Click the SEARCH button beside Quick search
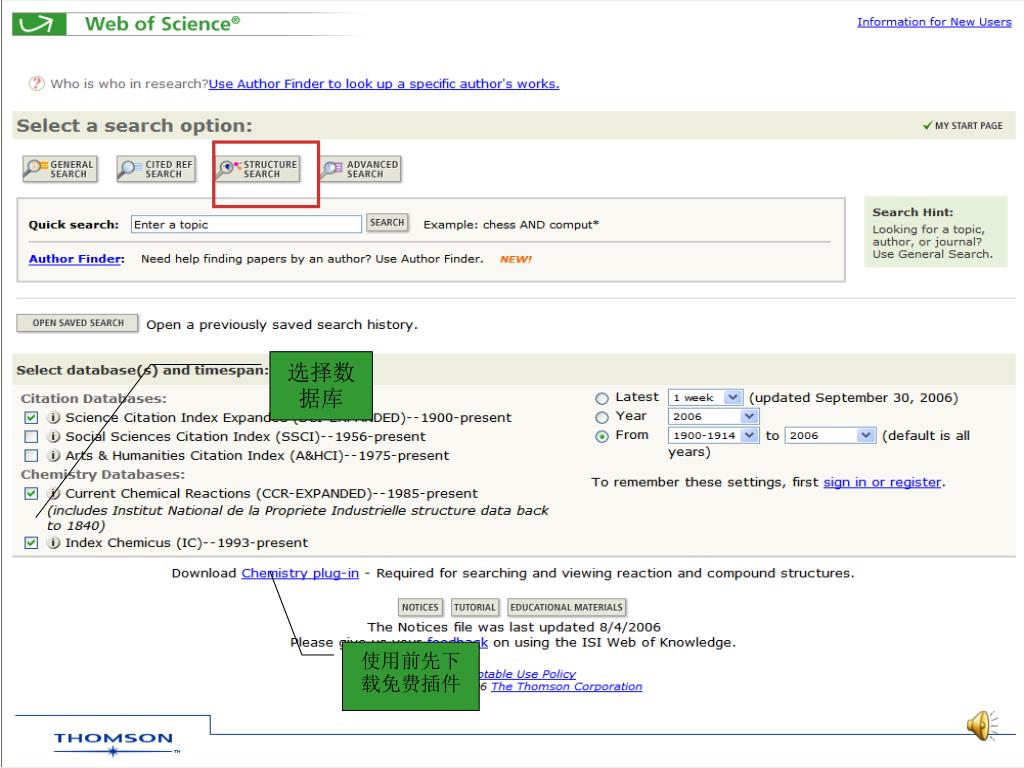Screen dimensions: 1024x768 point(387,223)
